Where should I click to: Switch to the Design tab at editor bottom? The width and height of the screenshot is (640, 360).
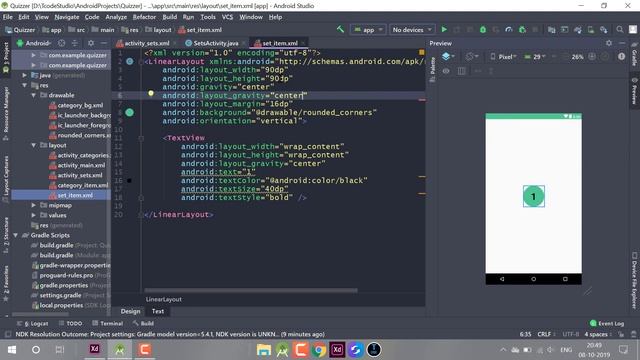[130, 311]
